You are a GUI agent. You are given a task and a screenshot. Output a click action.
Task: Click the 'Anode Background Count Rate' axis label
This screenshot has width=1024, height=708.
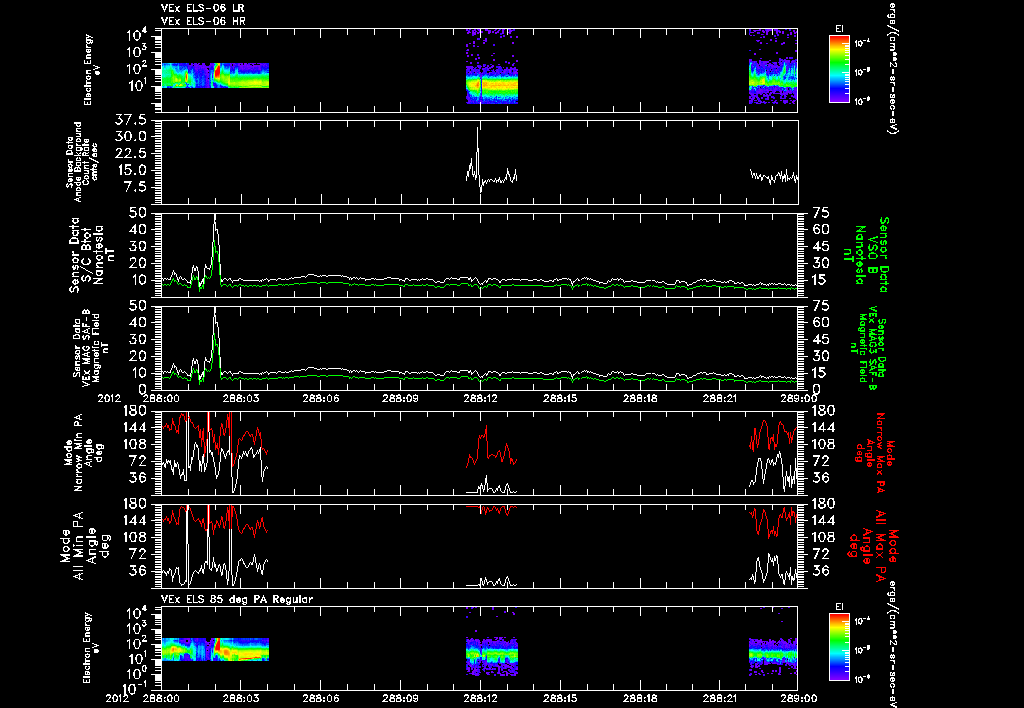pyautogui.click(x=82, y=162)
